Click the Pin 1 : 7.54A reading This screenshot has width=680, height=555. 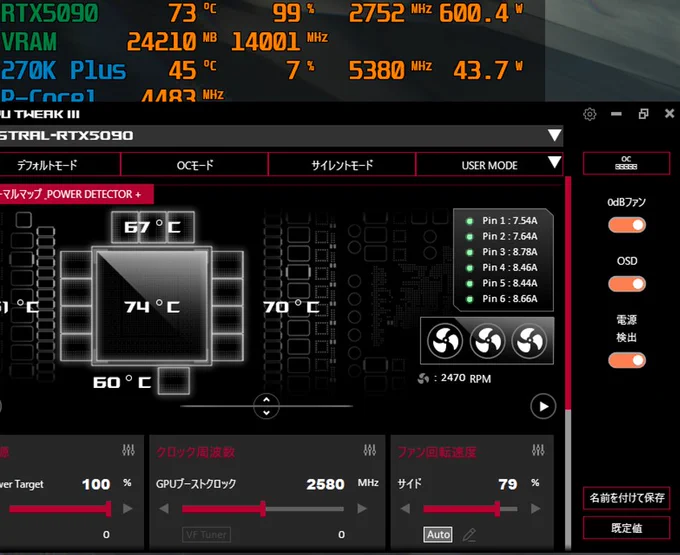click(510, 221)
